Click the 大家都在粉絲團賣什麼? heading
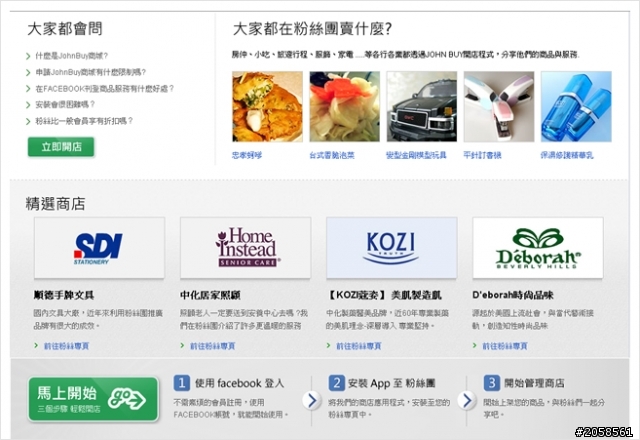This screenshot has width=640, height=440. [312, 29]
